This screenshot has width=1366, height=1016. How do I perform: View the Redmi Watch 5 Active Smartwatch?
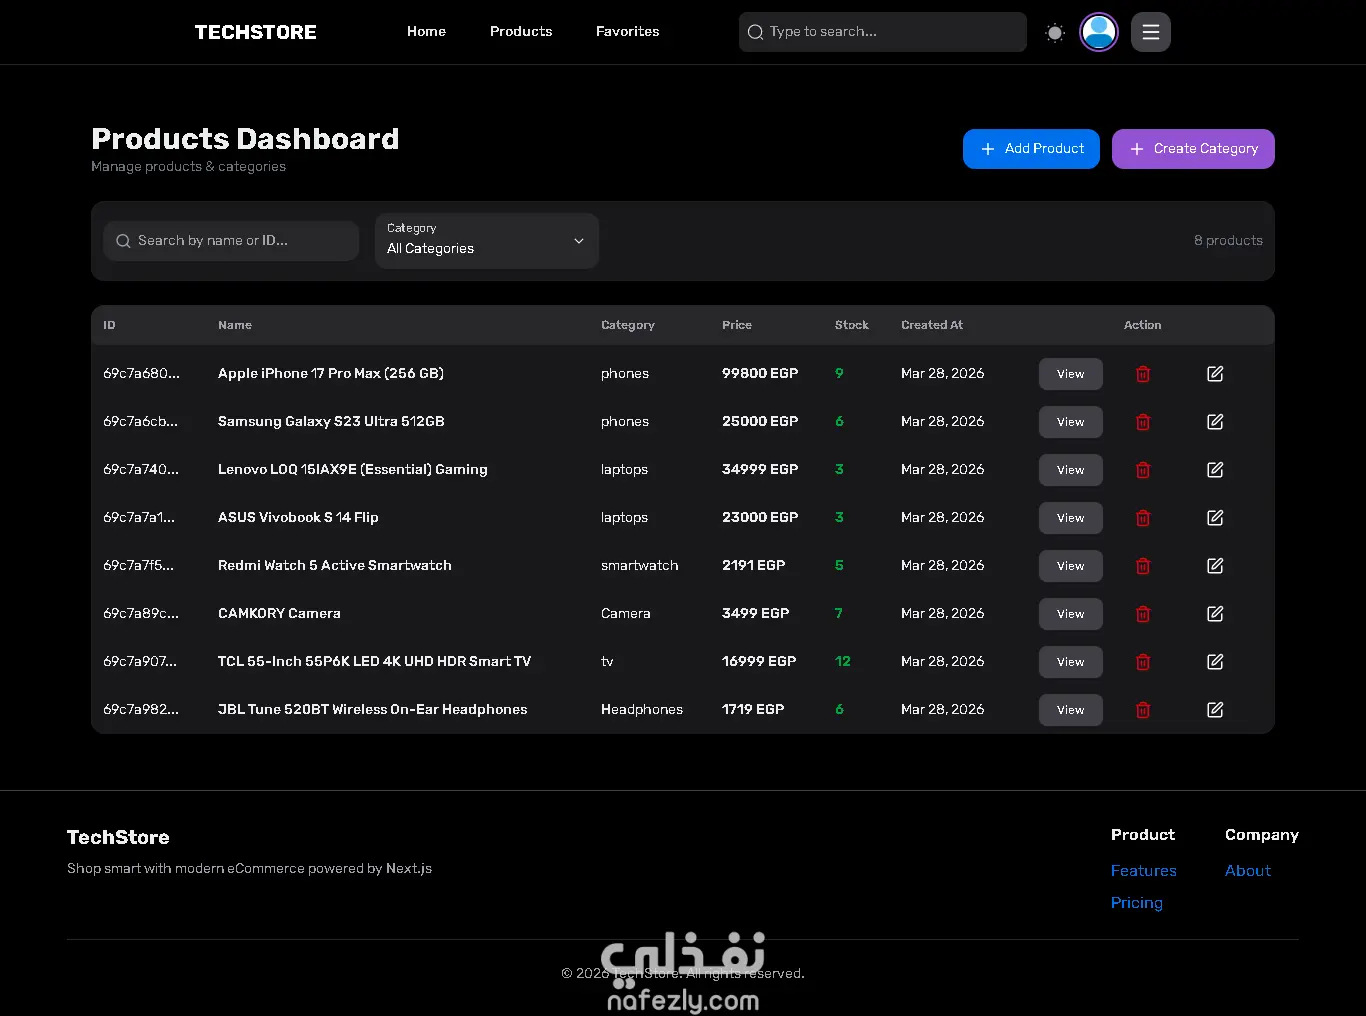[1070, 566]
